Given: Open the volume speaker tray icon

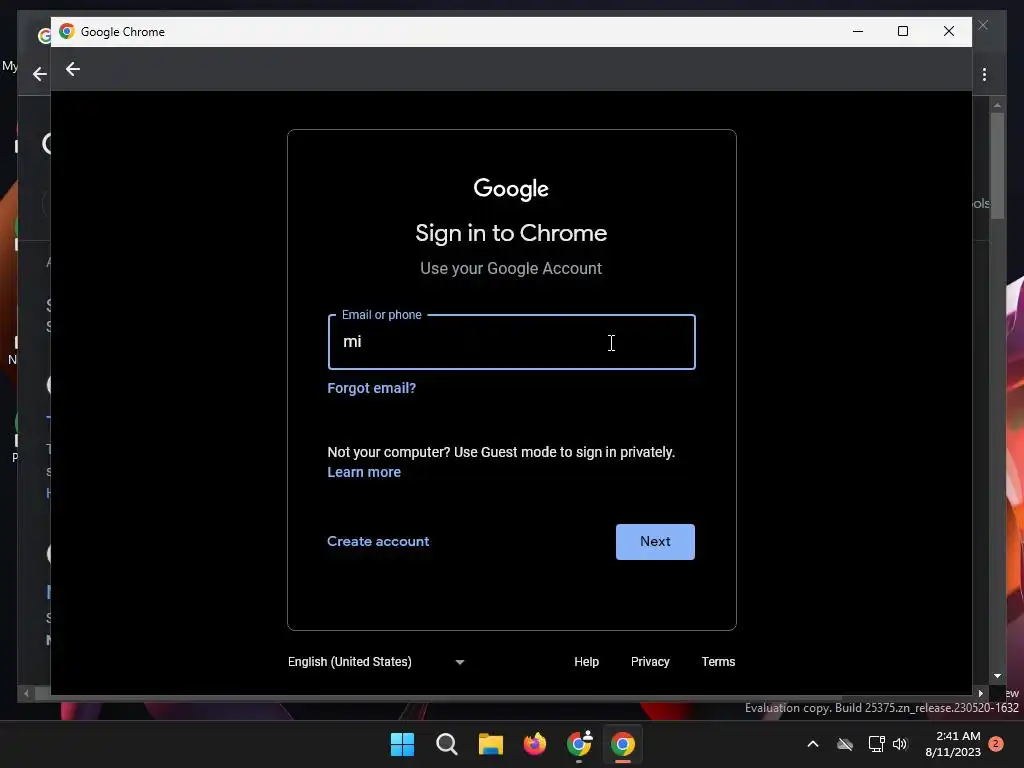Looking at the screenshot, I should tap(901, 744).
